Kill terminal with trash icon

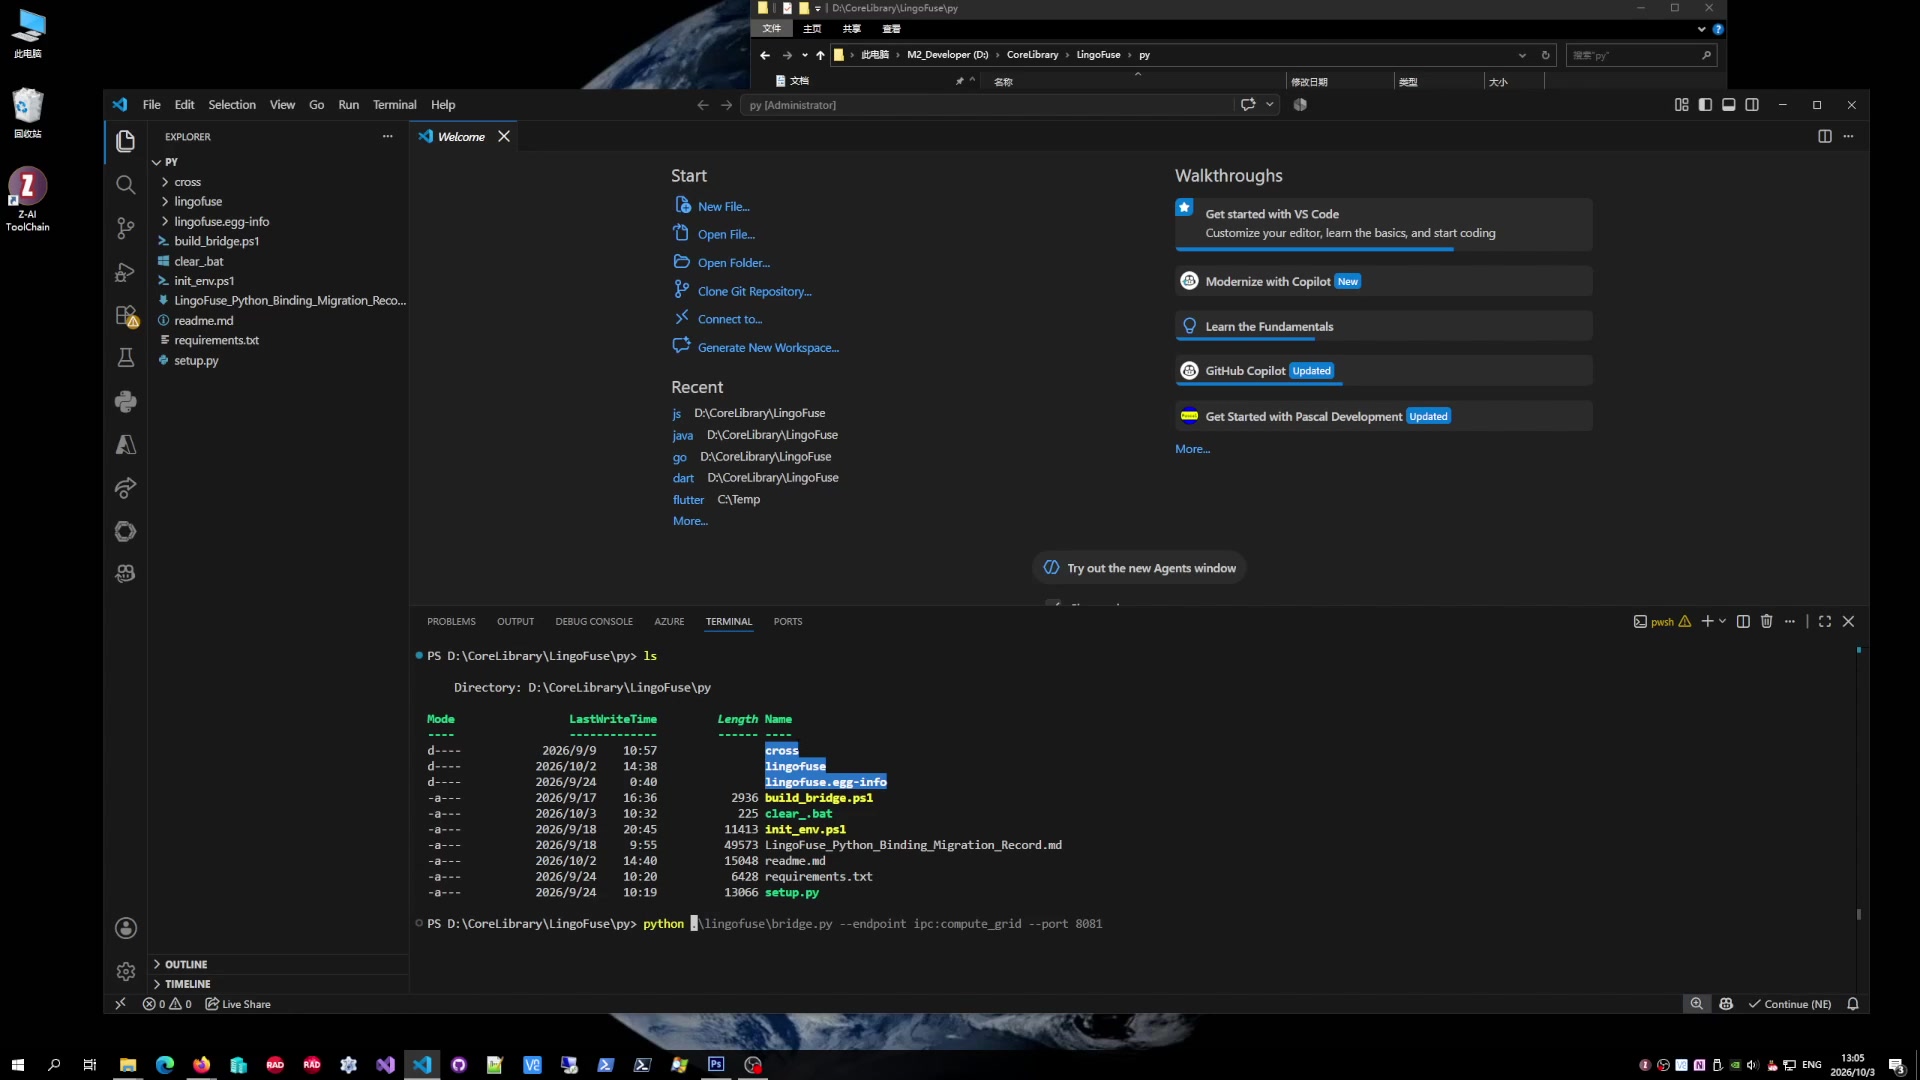[1766, 622]
